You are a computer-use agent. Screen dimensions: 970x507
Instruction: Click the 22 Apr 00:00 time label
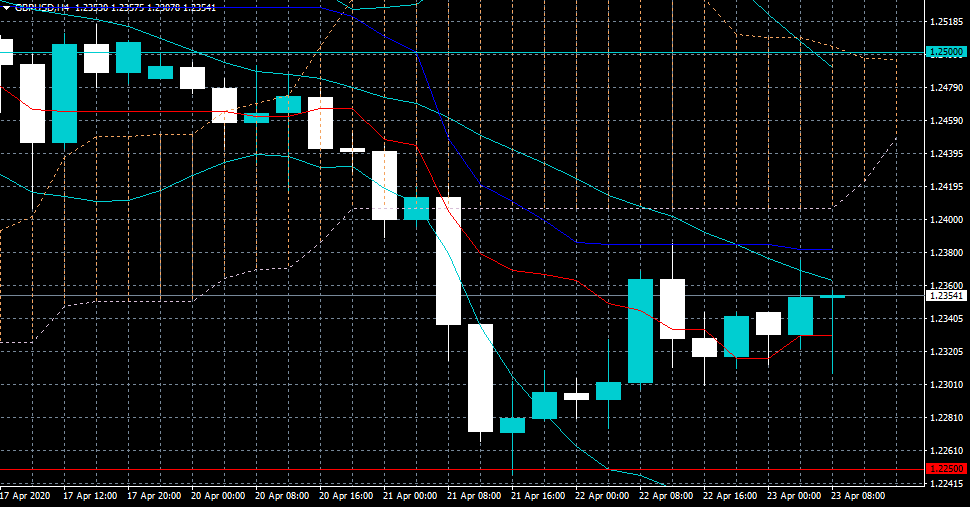(602, 496)
